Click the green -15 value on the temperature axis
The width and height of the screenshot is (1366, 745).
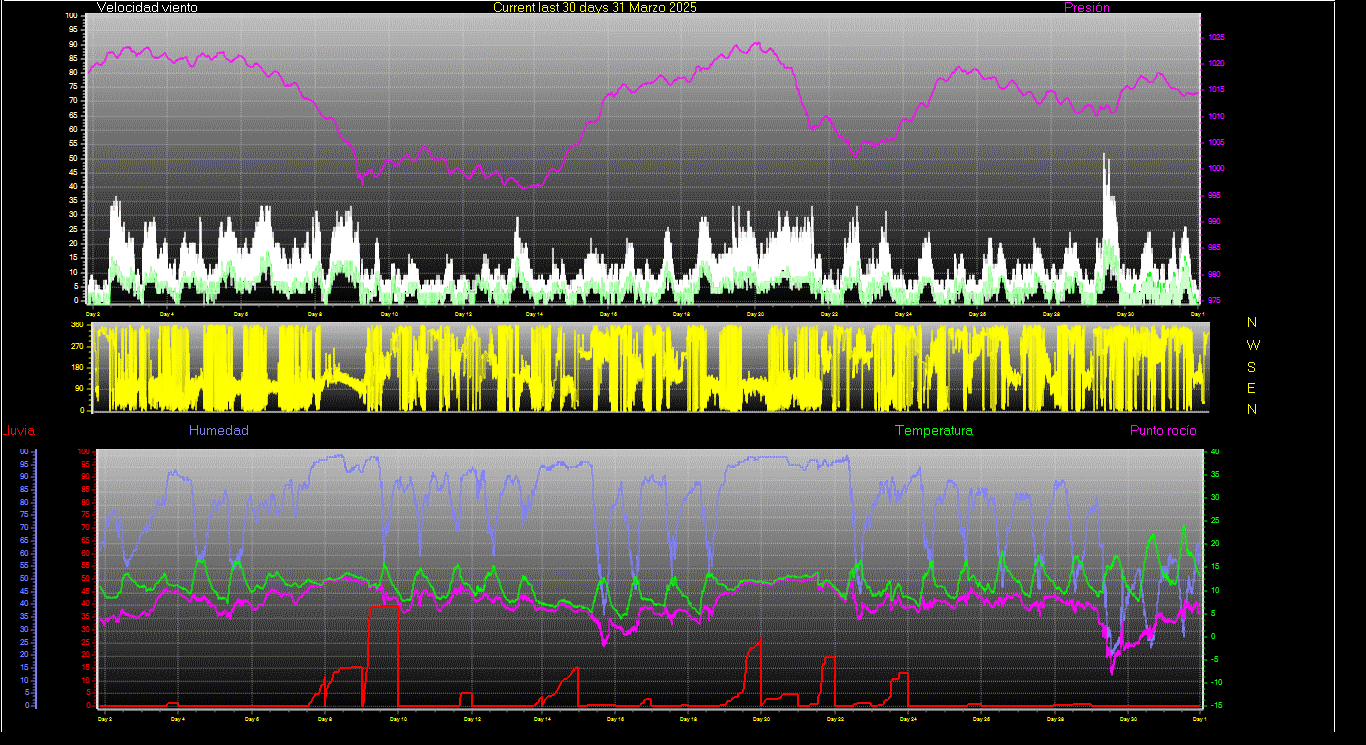pyautogui.click(x=1215, y=705)
